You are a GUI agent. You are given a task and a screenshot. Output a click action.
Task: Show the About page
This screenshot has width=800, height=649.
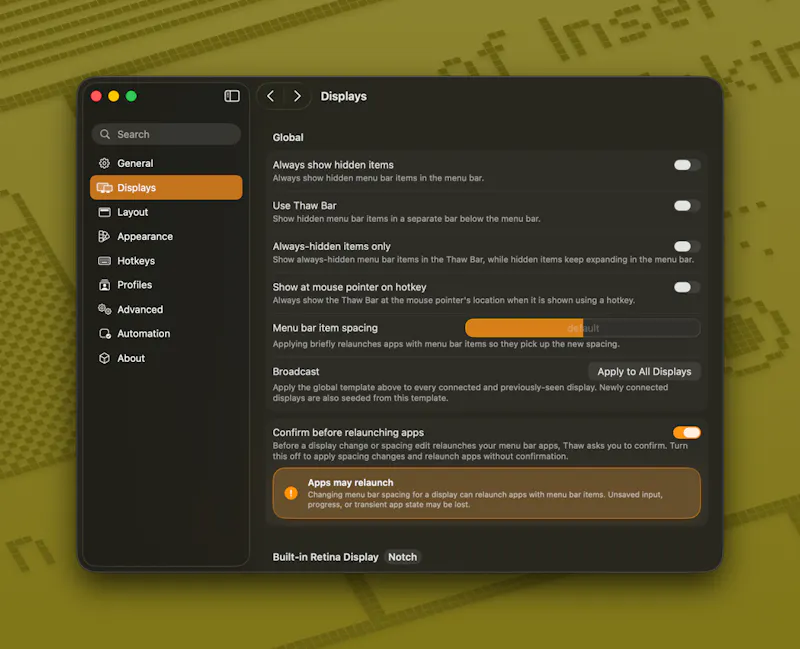pos(166,358)
